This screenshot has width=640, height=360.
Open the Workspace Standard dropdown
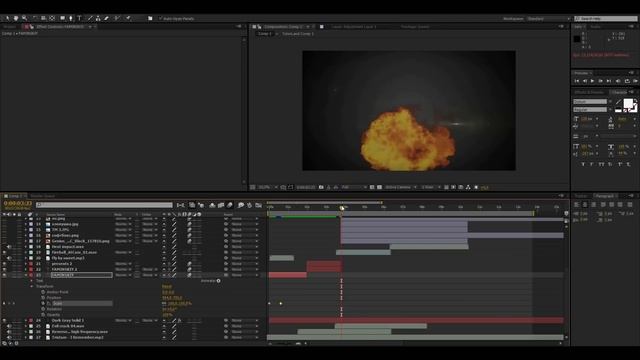tap(548, 18)
